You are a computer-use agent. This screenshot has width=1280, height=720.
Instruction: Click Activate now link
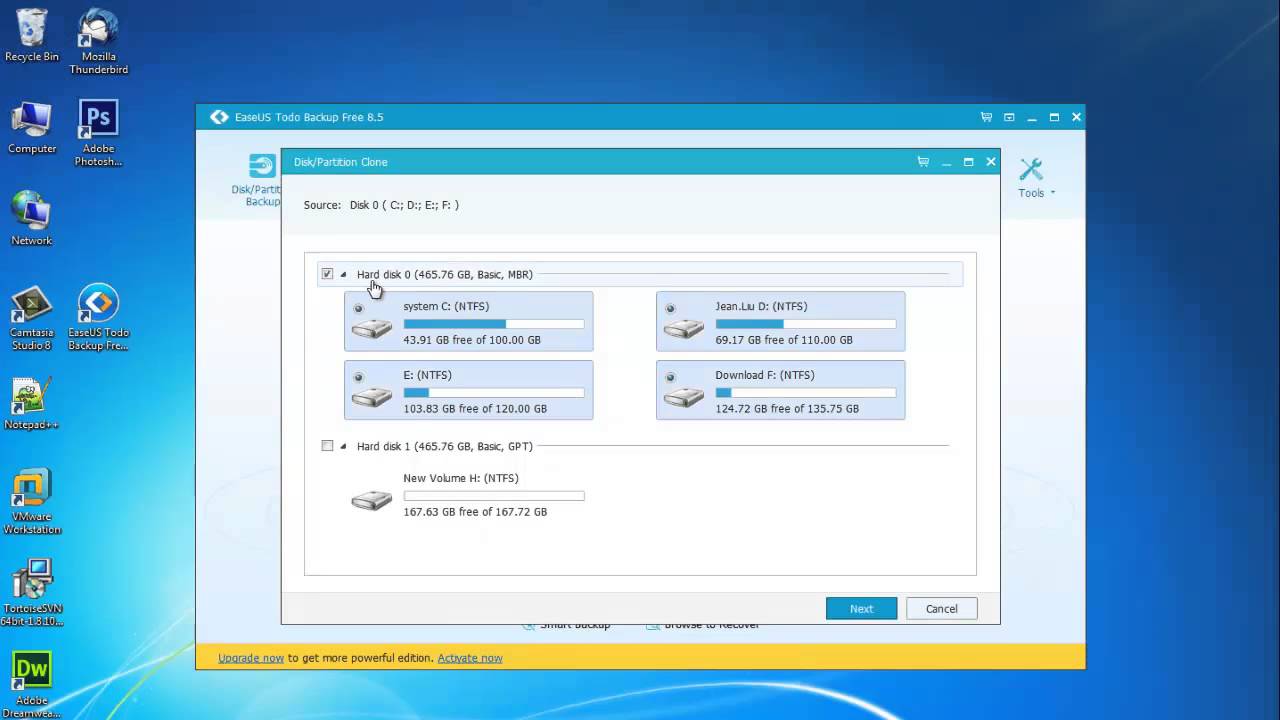(x=470, y=658)
